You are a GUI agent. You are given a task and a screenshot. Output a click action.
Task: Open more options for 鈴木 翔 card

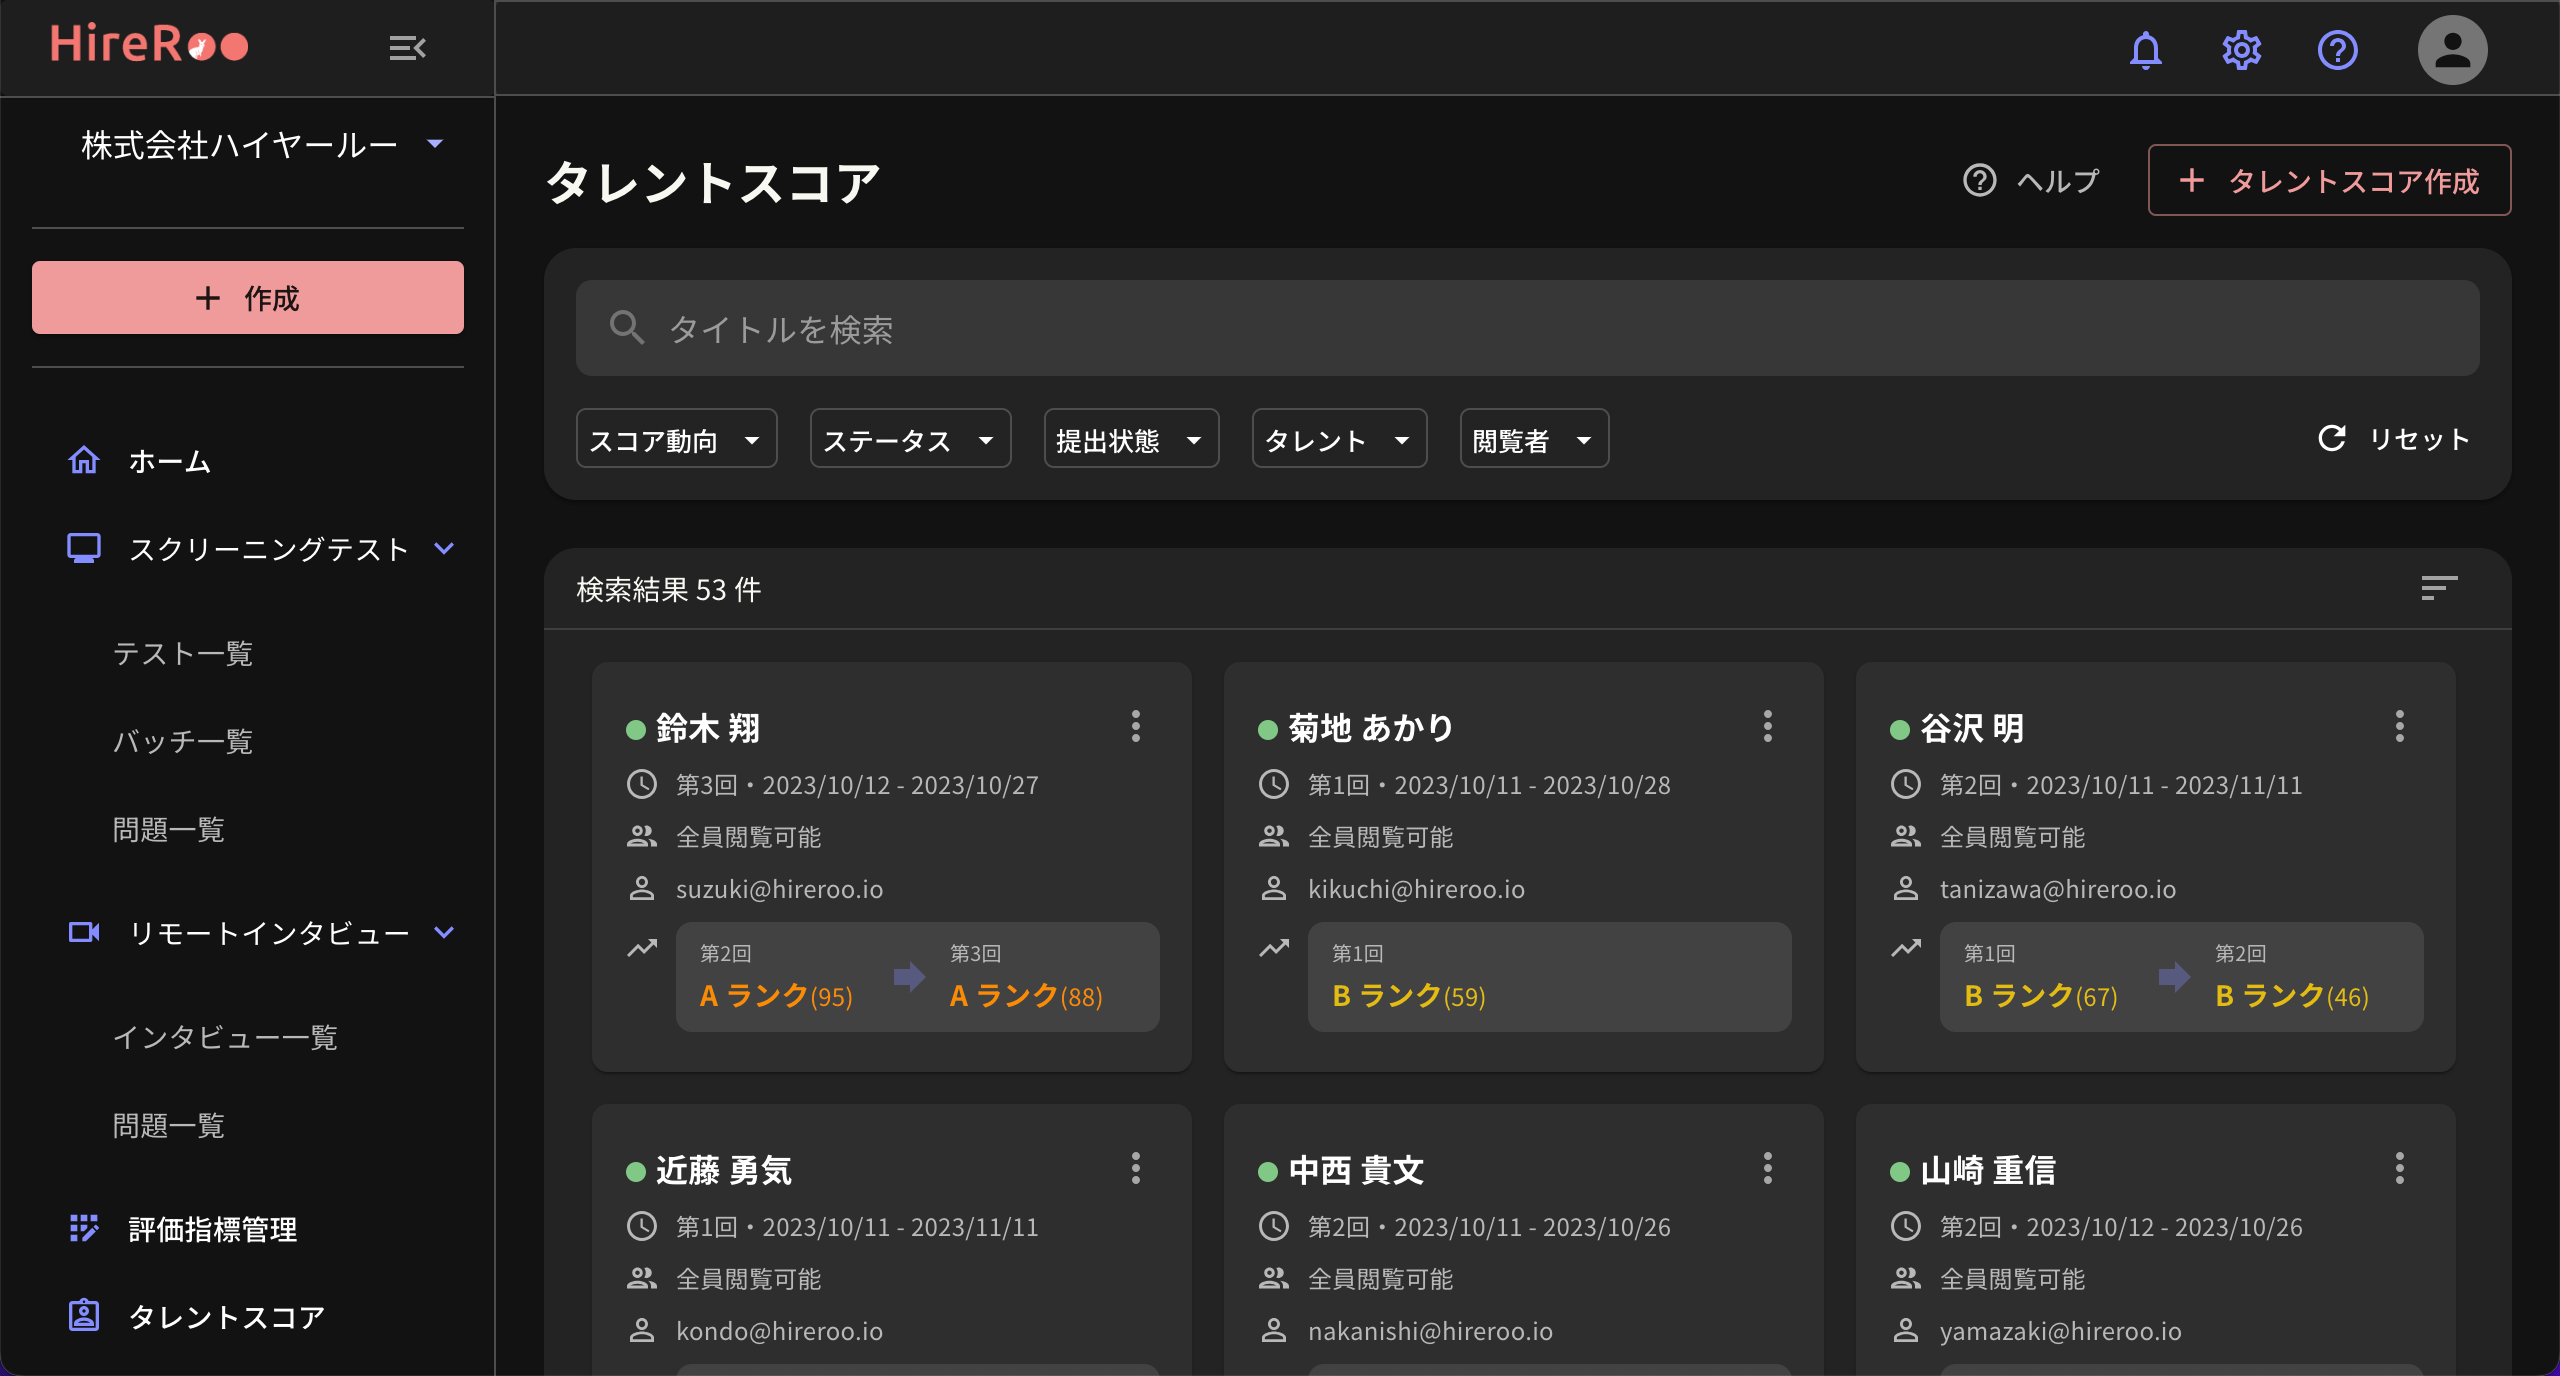tap(1135, 726)
